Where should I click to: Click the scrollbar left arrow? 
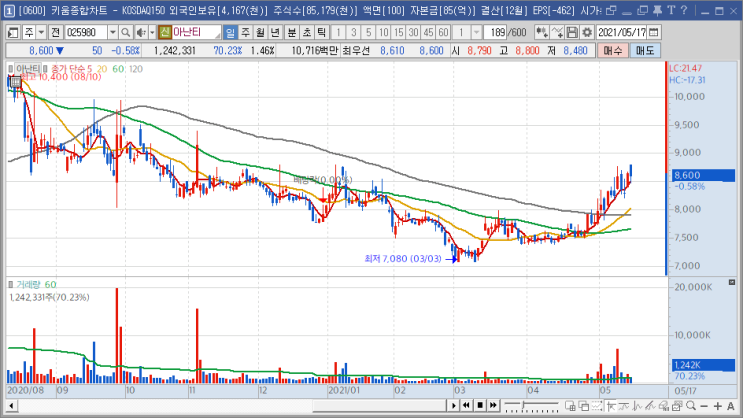tap(11, 406)
